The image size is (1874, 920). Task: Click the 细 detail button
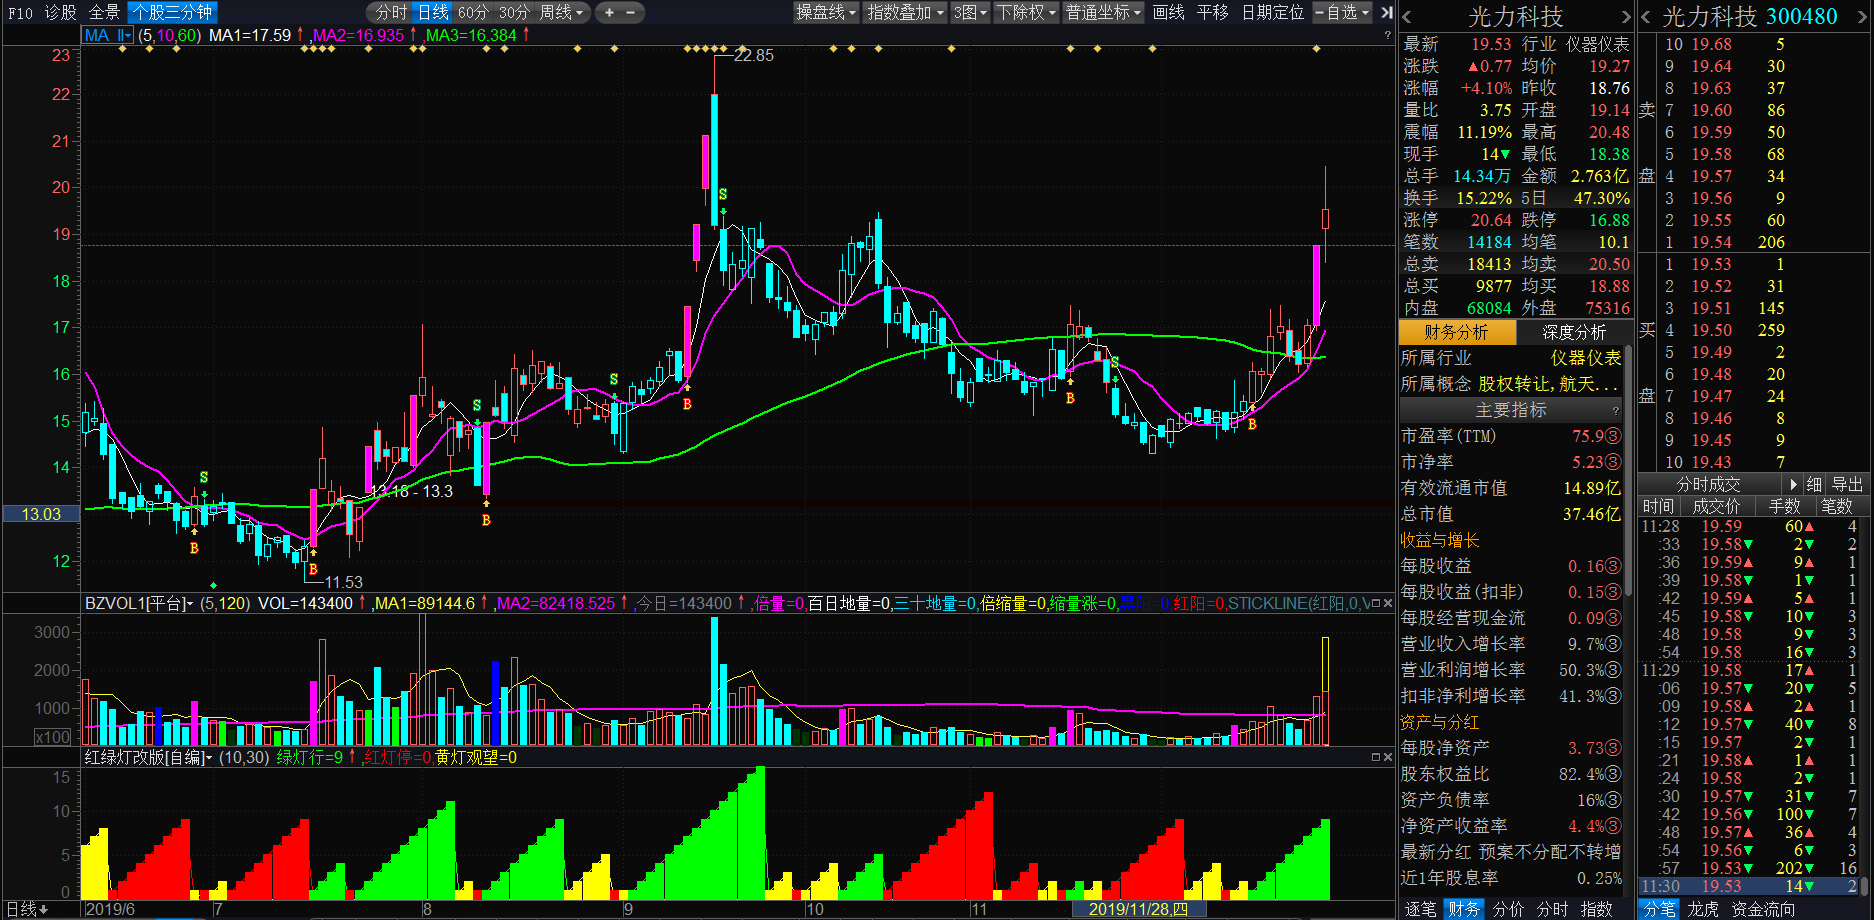(1814, 484)
